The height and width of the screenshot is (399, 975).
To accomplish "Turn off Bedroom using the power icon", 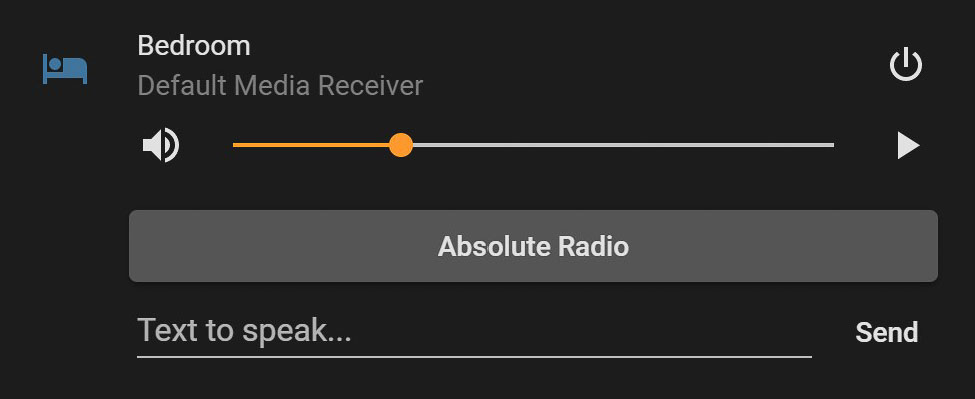I will tap(905, 64).
